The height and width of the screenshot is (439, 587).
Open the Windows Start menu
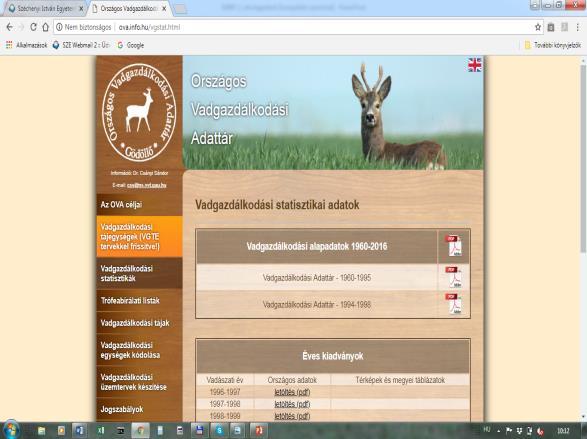[11, 430]
